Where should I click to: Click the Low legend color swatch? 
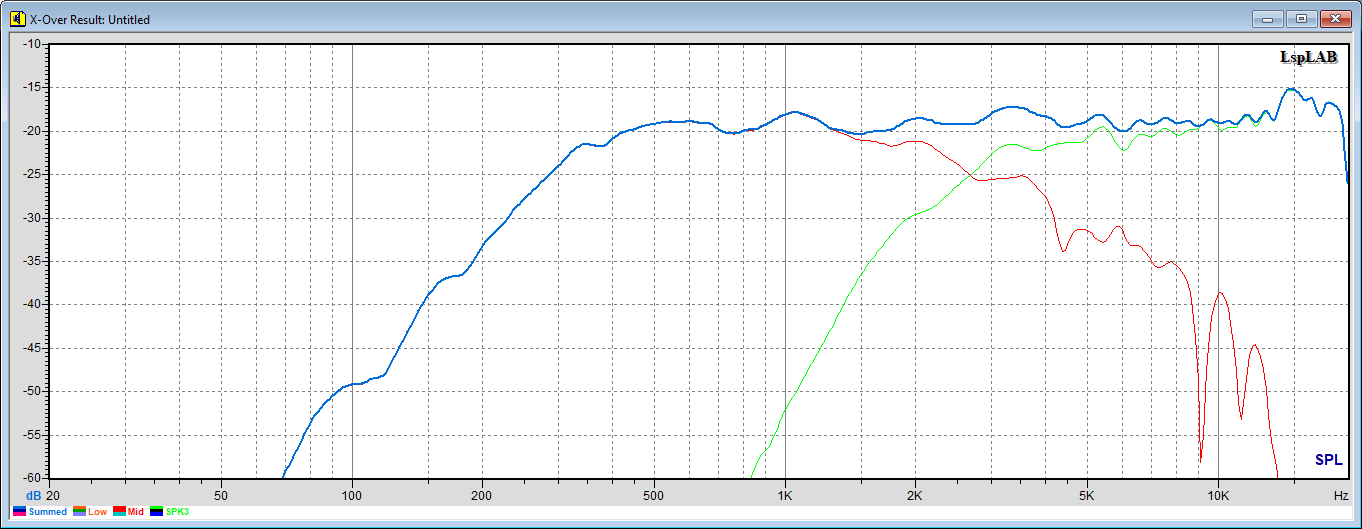[79, 512]
